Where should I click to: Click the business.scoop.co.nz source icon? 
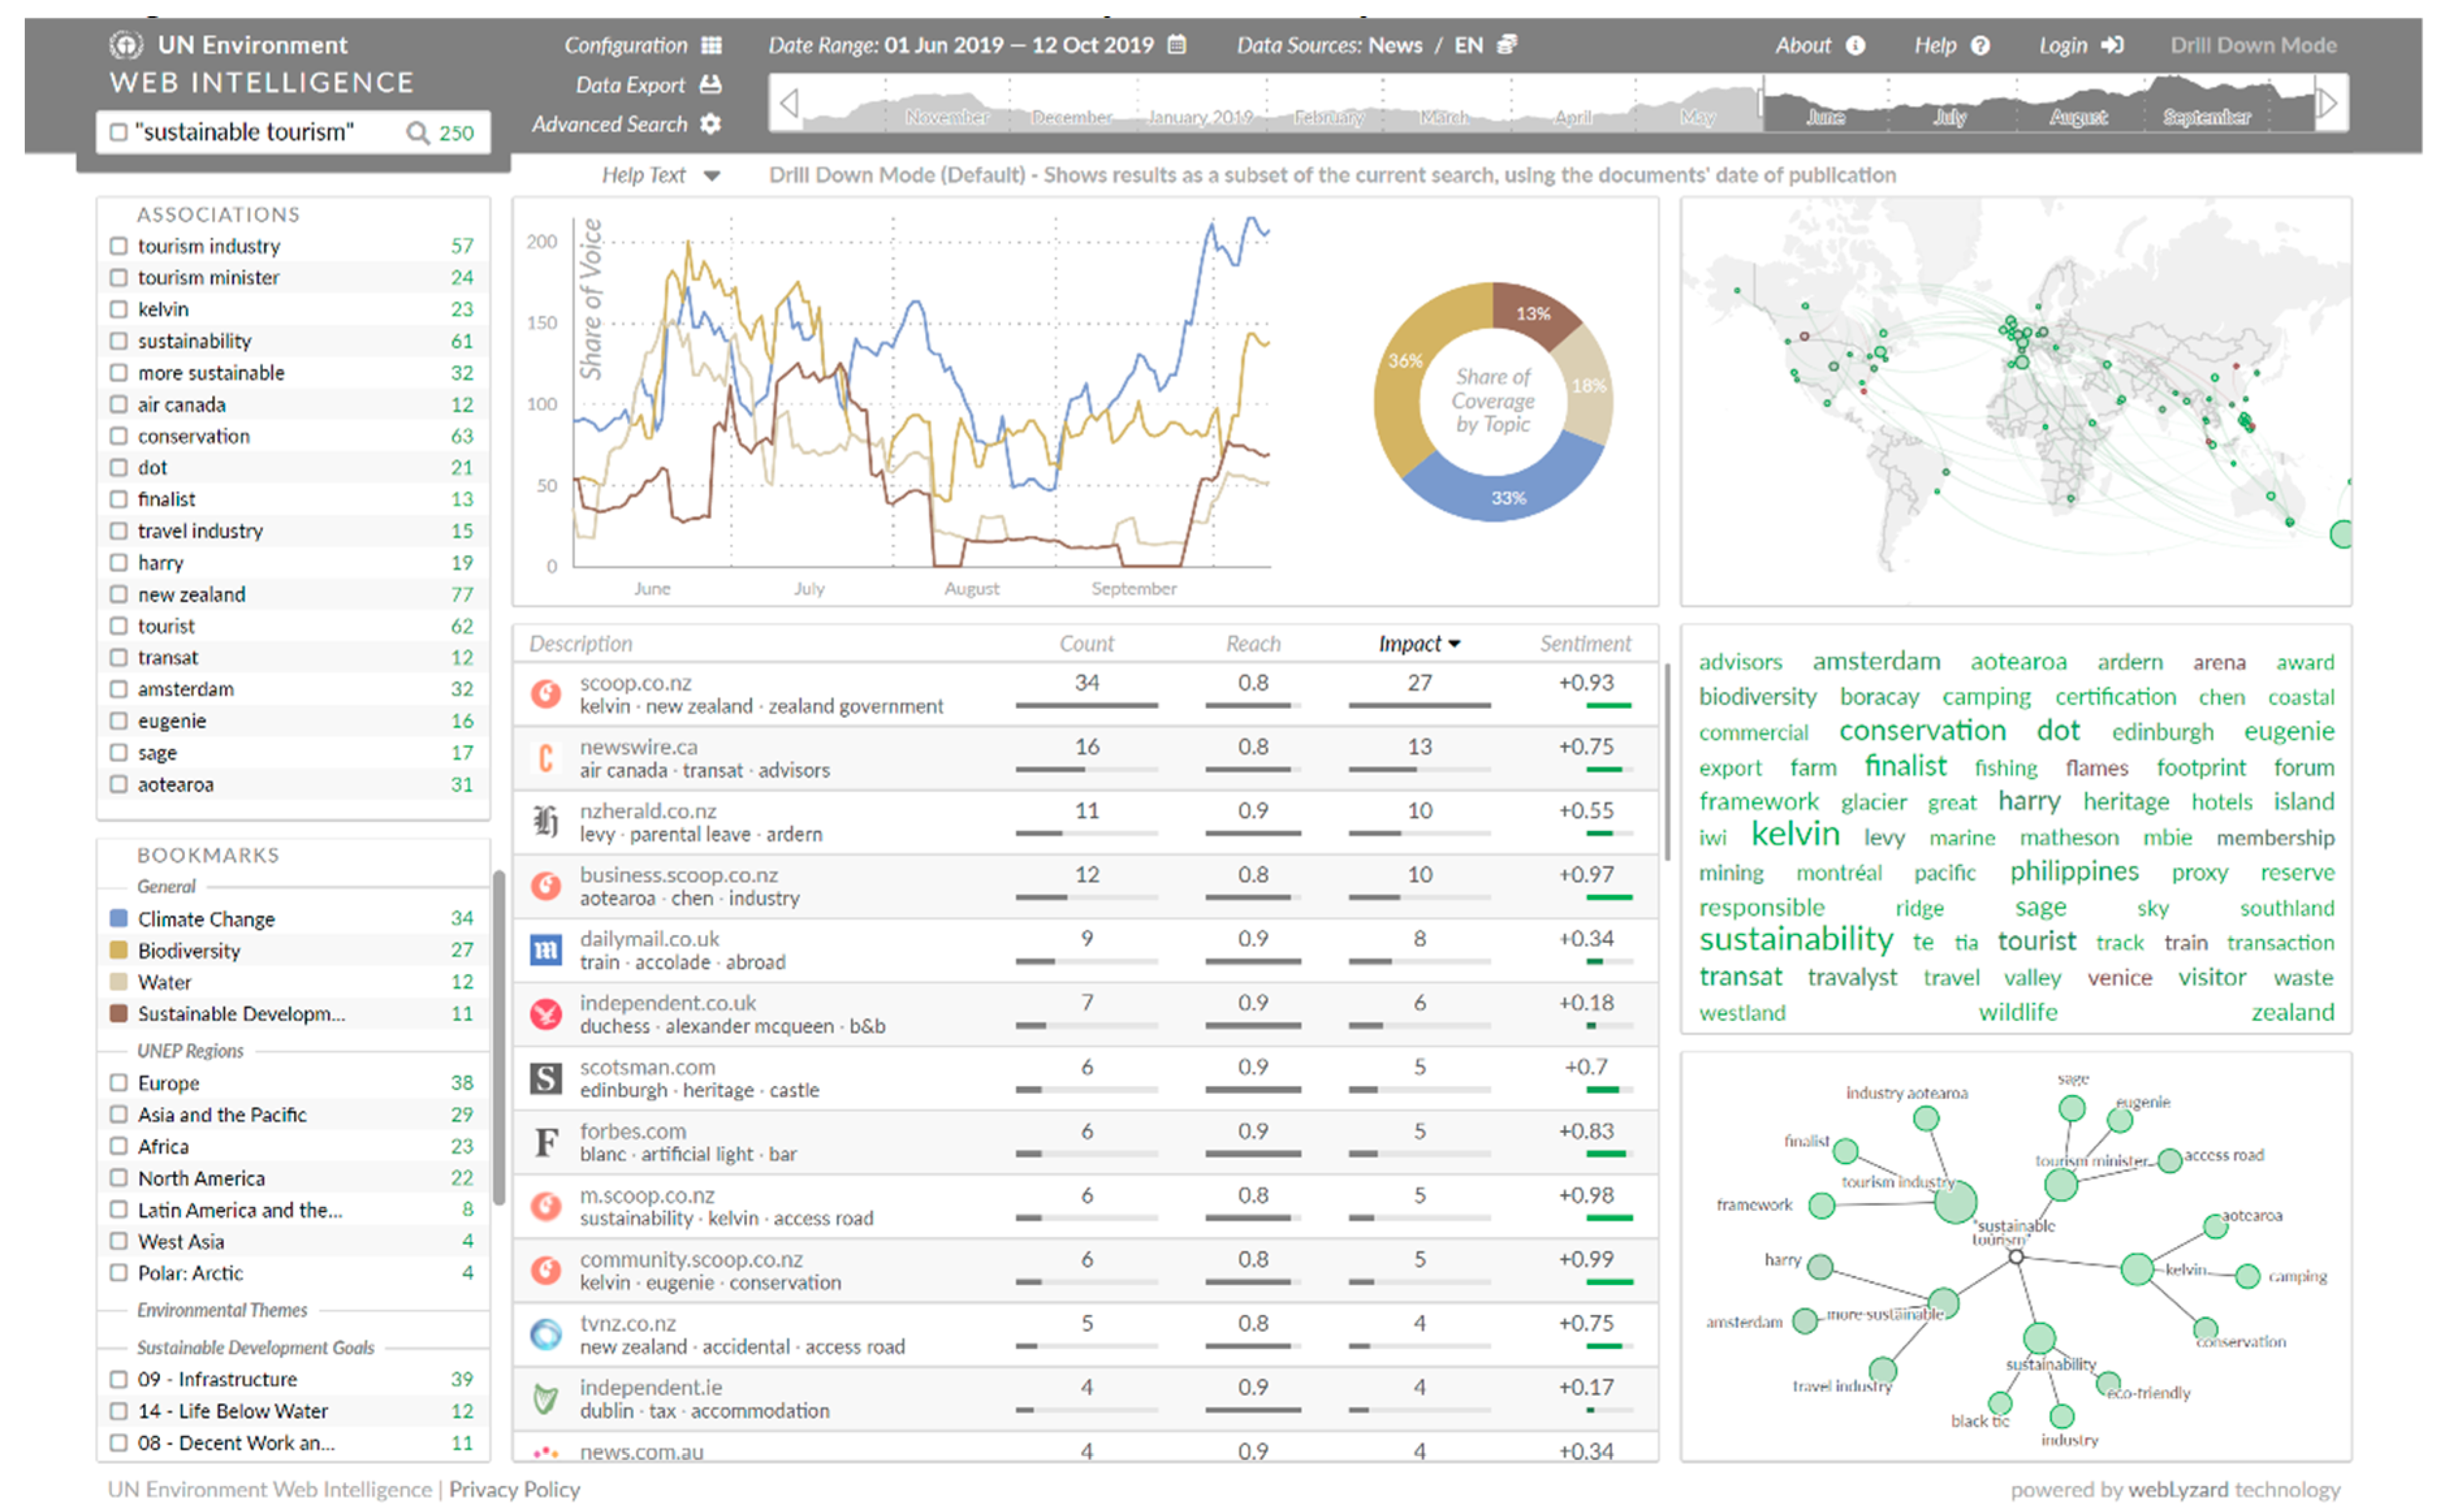(545, 885)
